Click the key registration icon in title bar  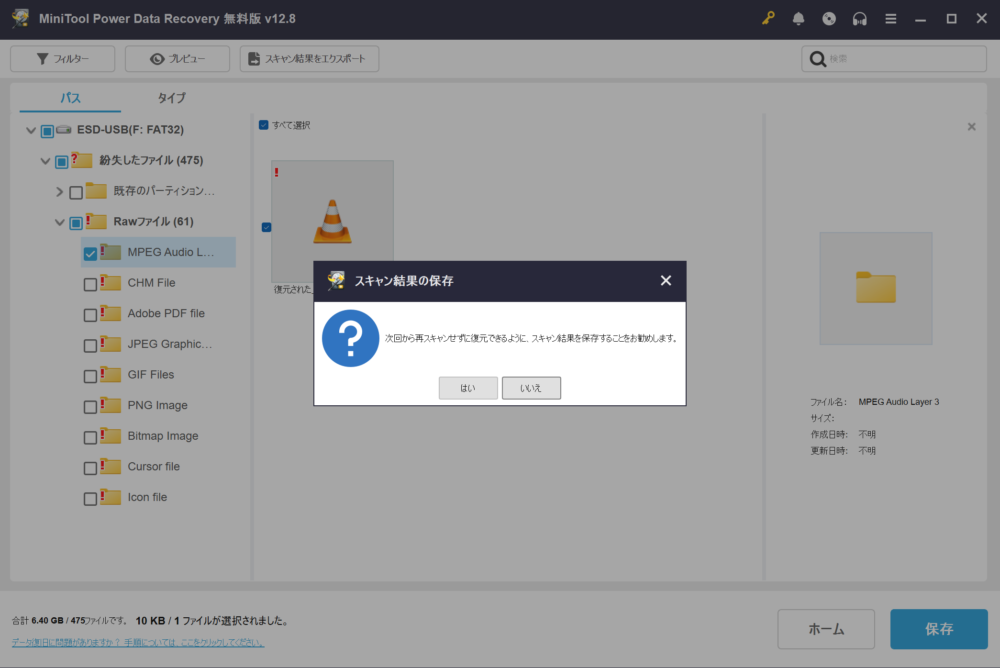click(x=768, y=19)
